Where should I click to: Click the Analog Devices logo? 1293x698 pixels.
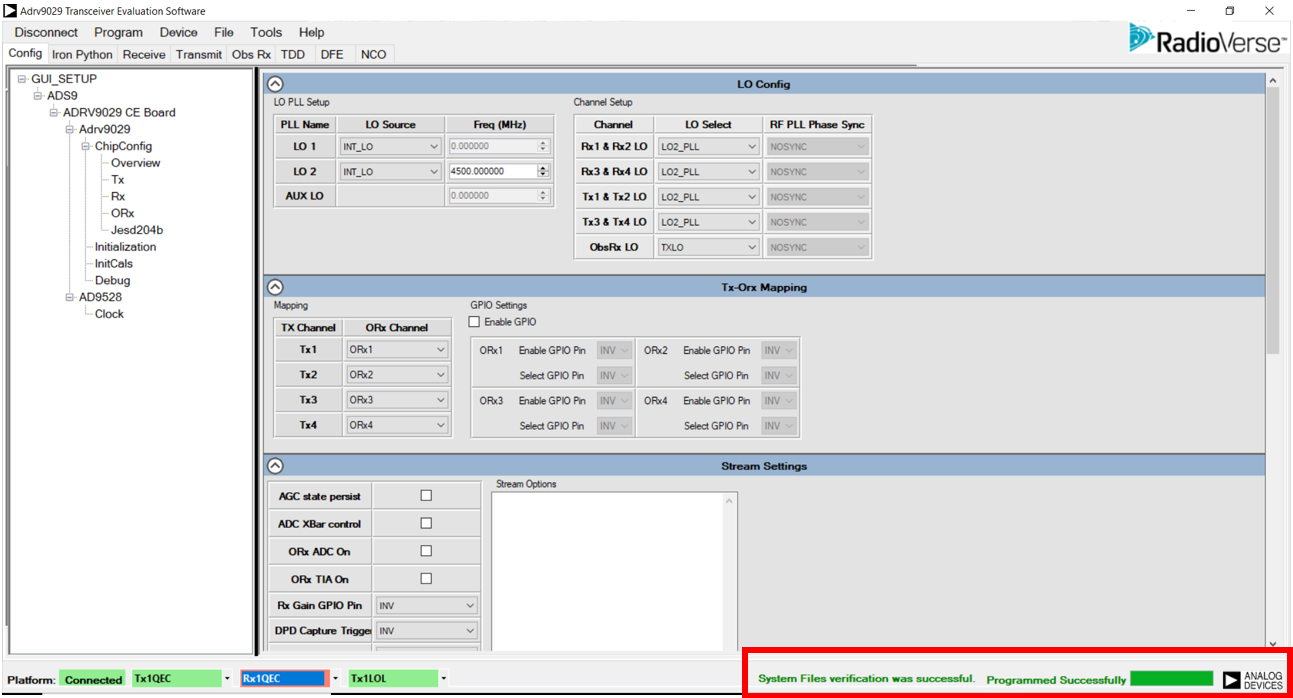tap(1253, 680)
